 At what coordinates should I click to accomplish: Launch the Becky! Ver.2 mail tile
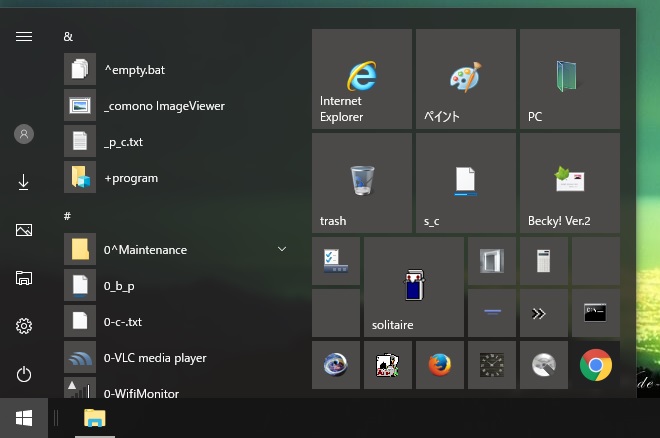pos(570,183)
